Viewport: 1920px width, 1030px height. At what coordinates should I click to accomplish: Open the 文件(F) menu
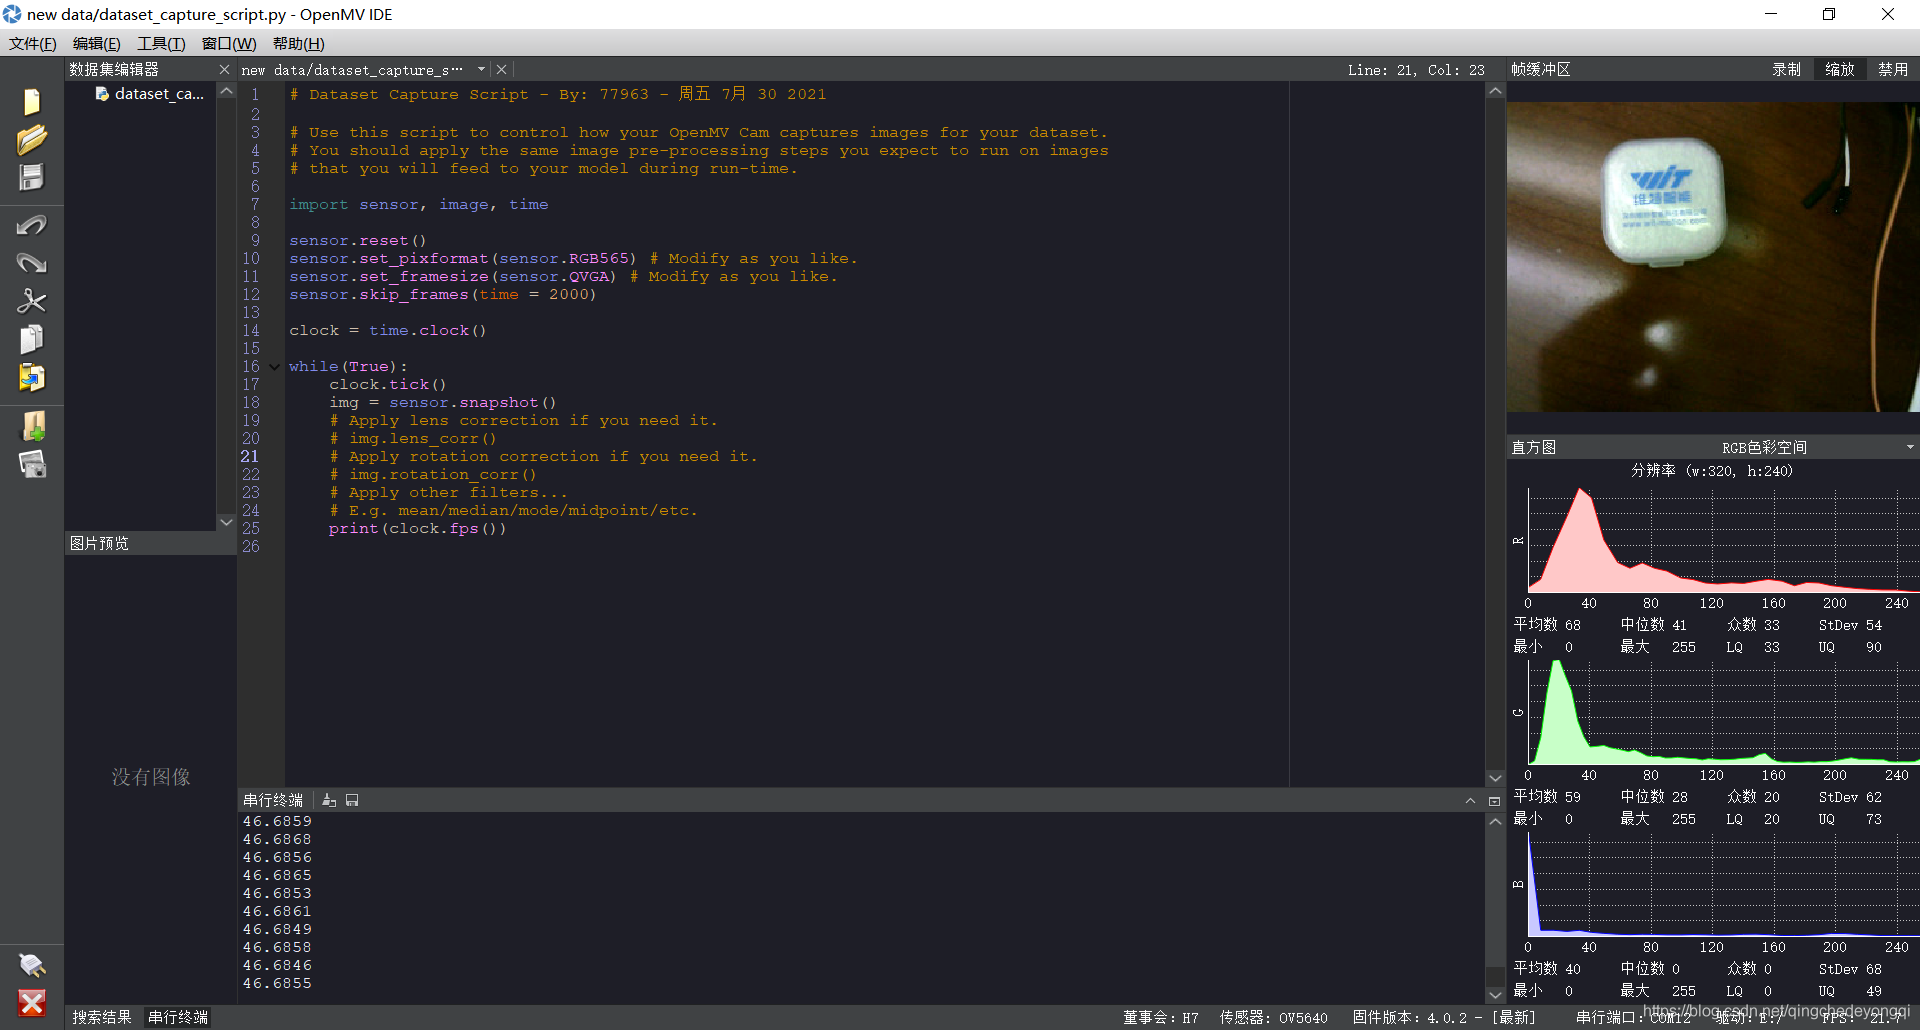pos(33,43)
